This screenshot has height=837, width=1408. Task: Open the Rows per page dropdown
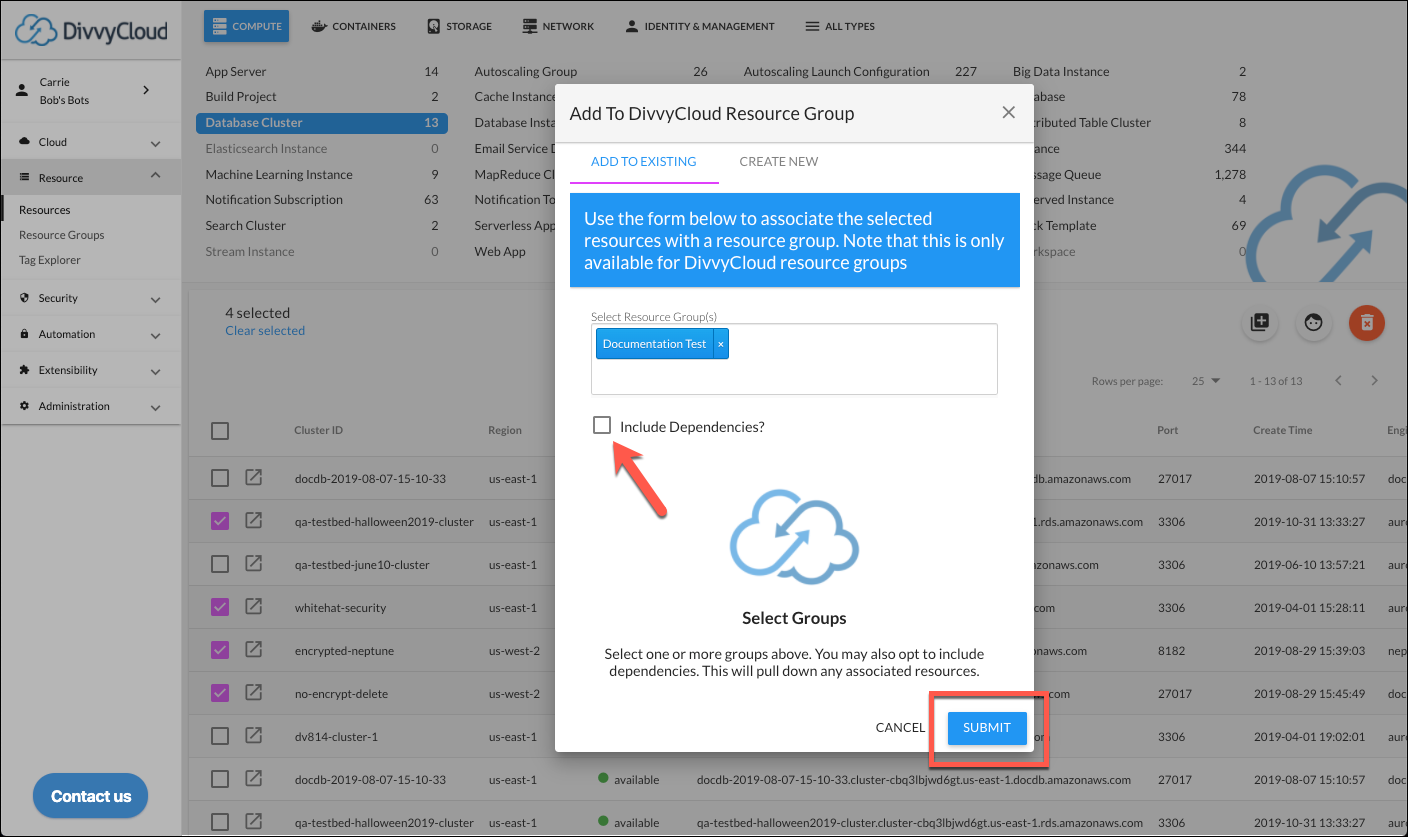[1205, 381]
